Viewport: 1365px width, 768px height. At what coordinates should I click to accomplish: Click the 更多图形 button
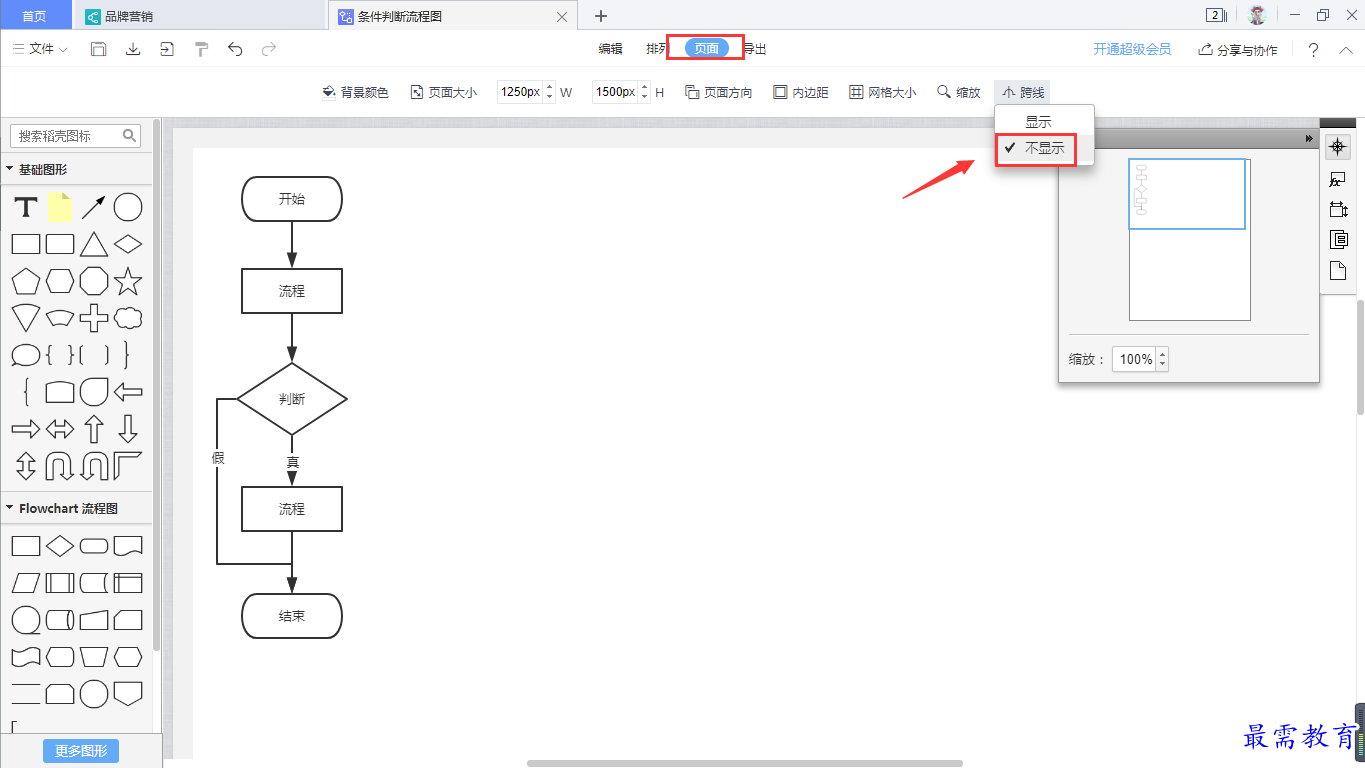coord(81,751)
